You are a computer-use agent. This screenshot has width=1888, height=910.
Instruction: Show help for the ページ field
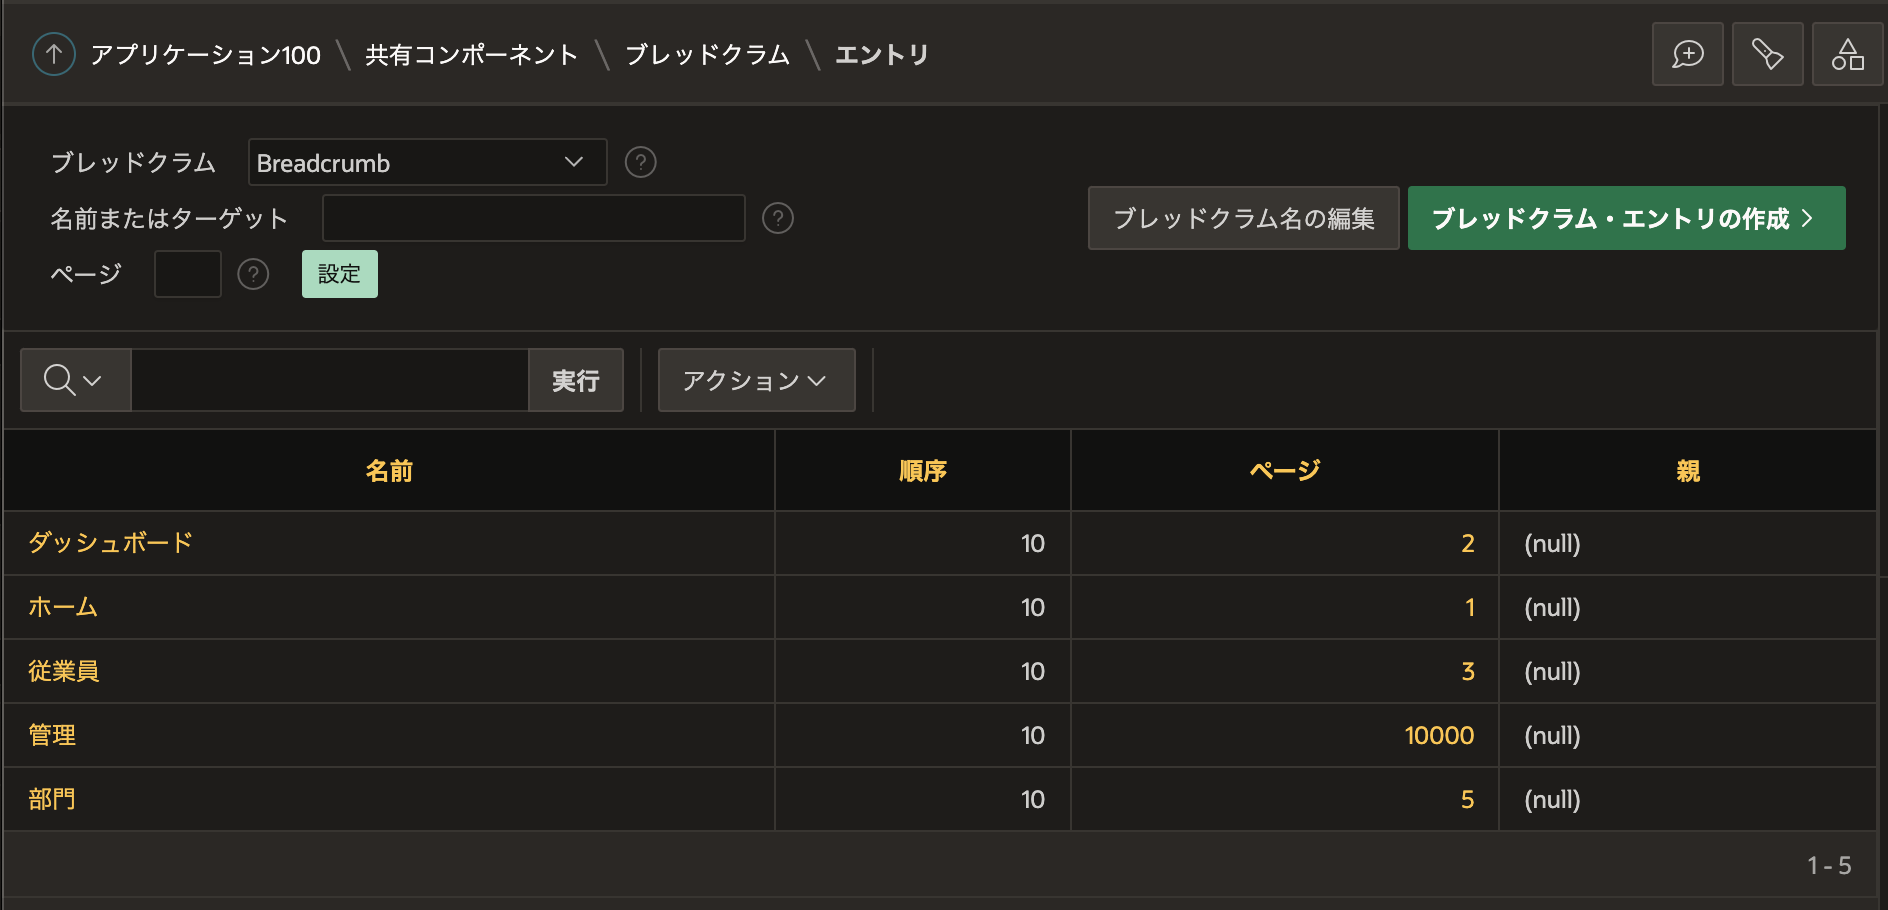[x=254, y=274]
